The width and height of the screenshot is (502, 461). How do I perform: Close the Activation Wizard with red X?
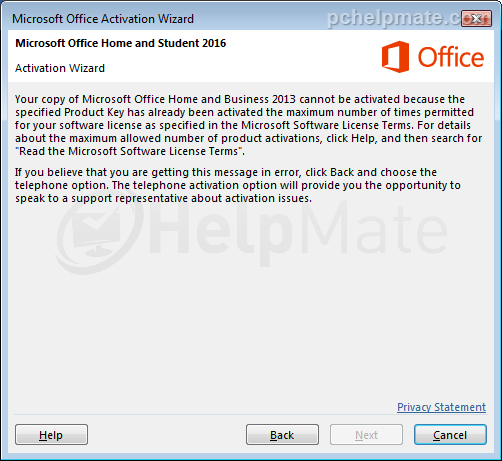(x=477, y=18)
